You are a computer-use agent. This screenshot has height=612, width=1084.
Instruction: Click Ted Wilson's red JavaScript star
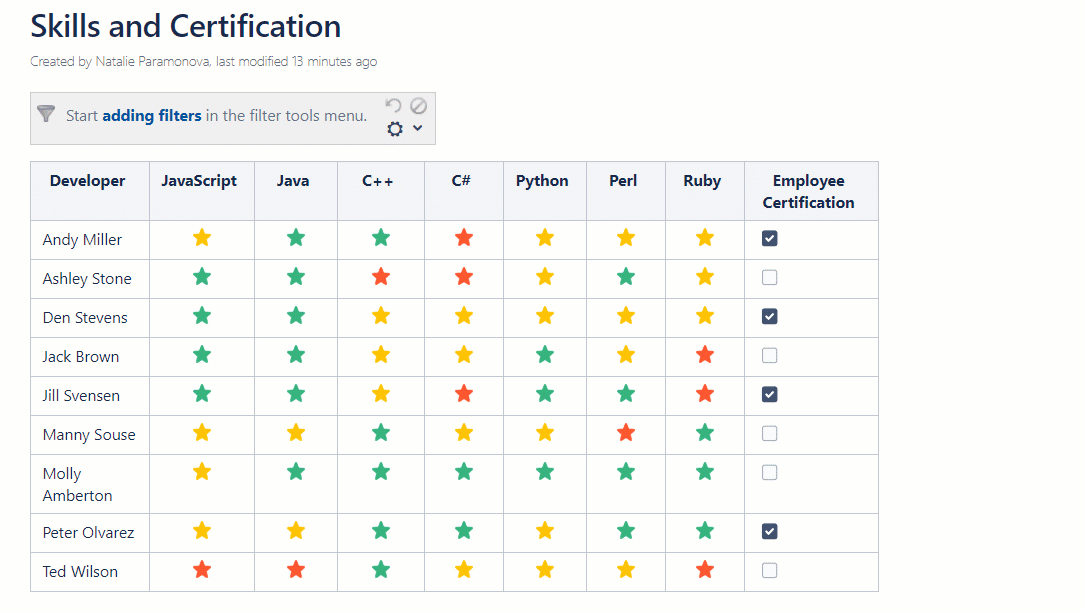(x=202, y=570)
